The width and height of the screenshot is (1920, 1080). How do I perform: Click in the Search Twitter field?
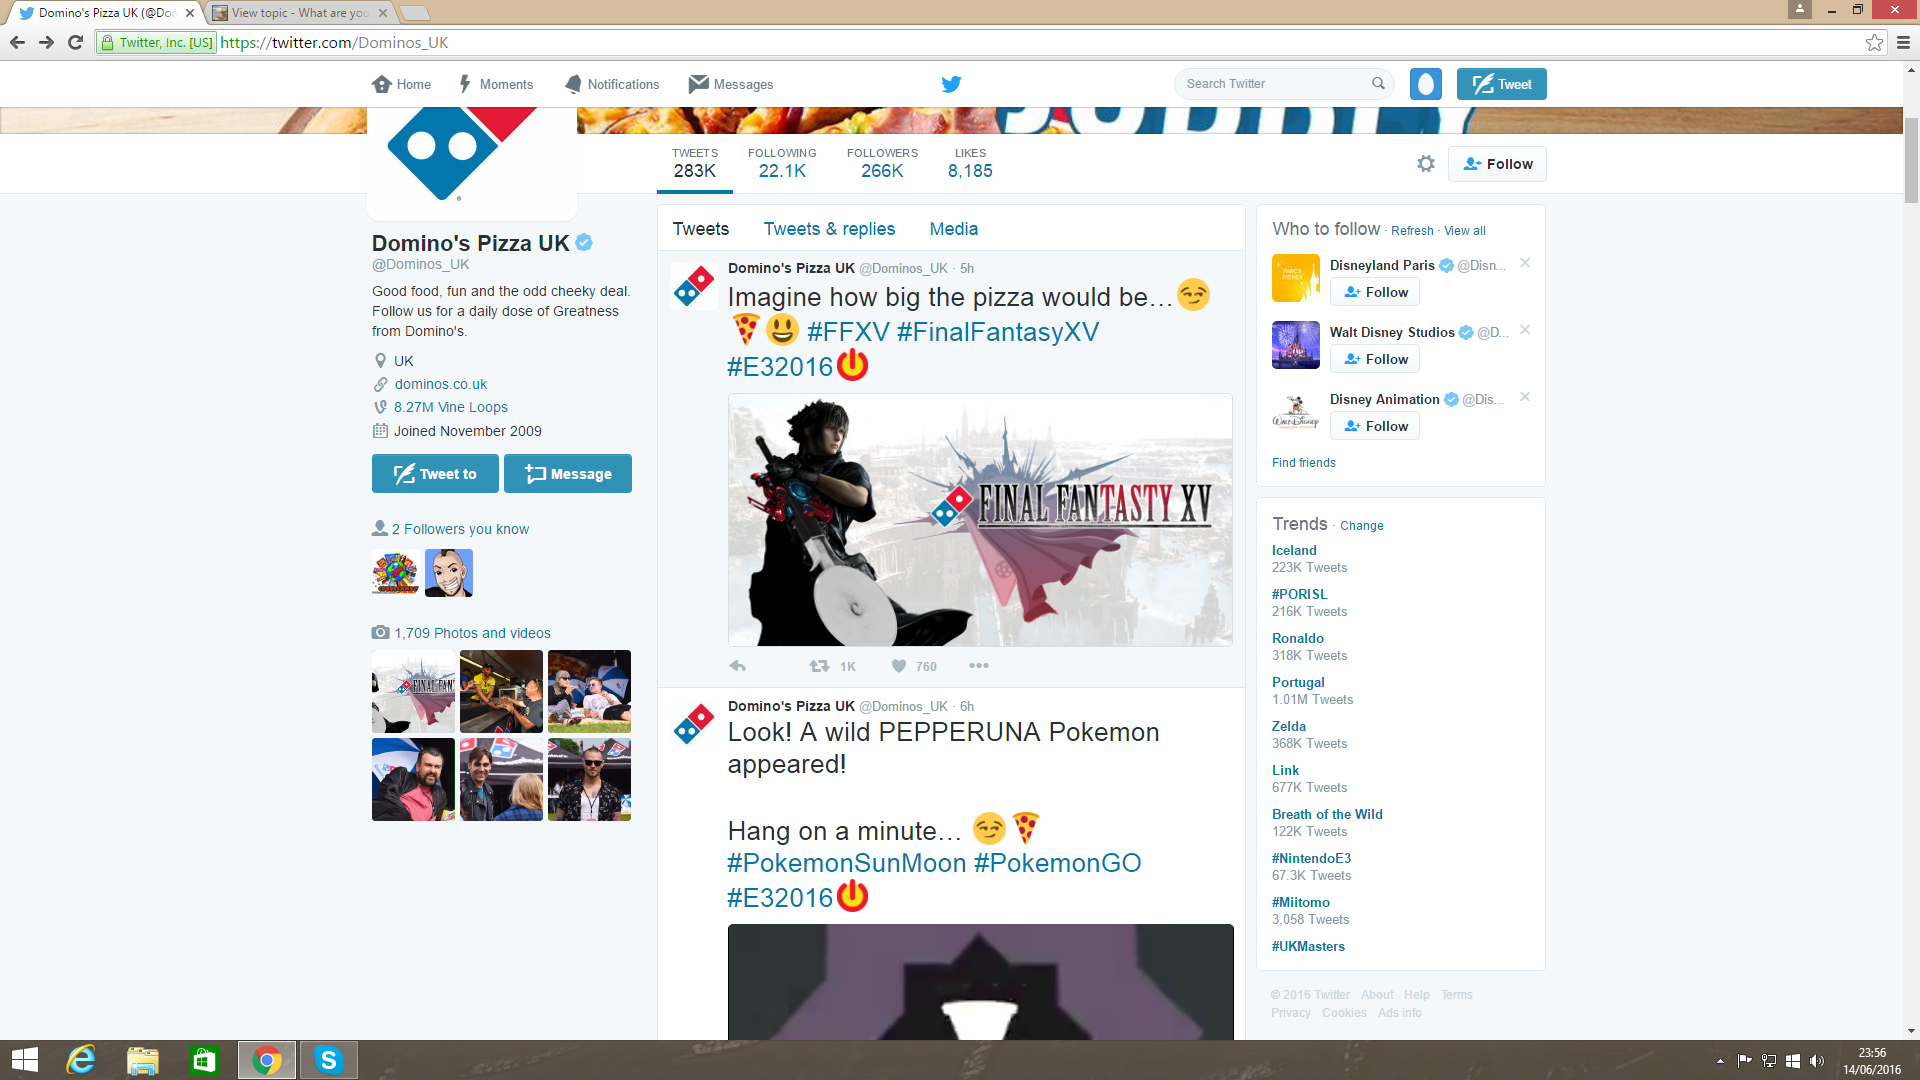[x=1272, y=84]
